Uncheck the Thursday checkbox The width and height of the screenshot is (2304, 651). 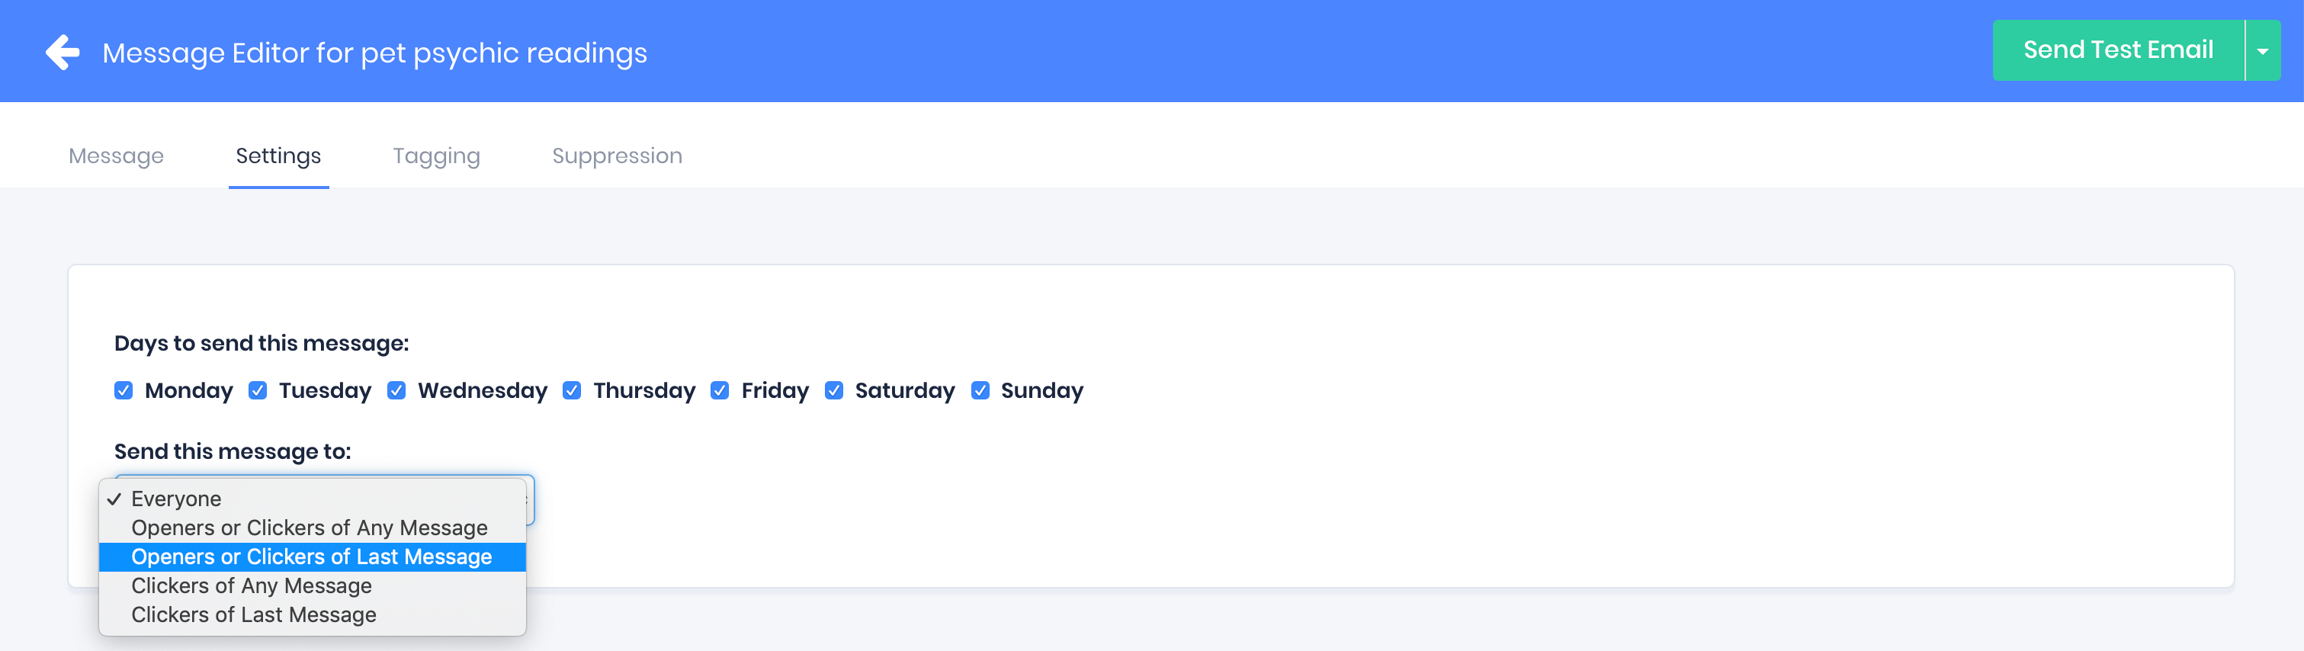pos(572,390)
